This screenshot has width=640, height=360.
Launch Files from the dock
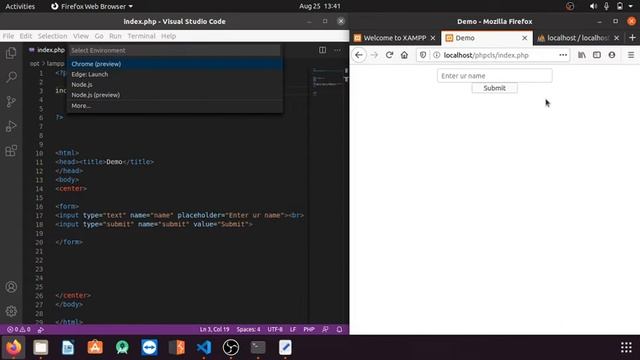coord(40,347)
